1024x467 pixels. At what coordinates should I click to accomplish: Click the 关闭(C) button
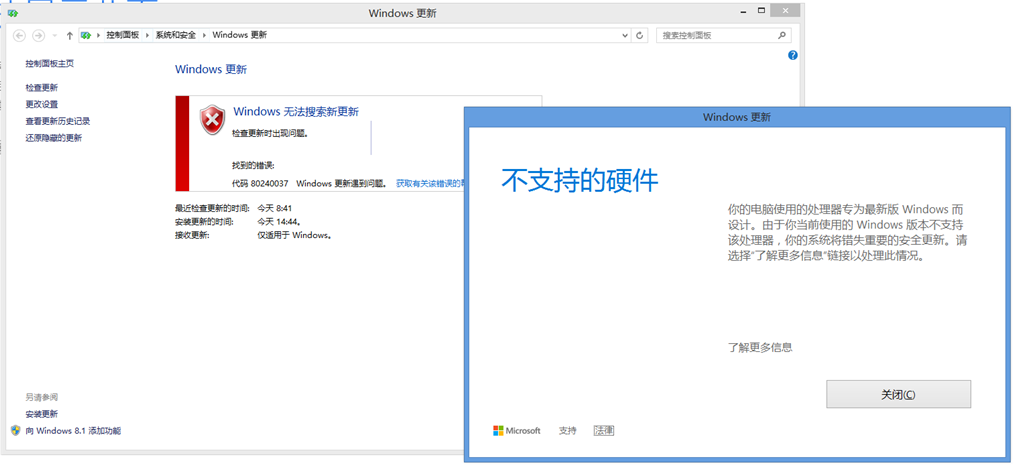[x=899, y=395]
